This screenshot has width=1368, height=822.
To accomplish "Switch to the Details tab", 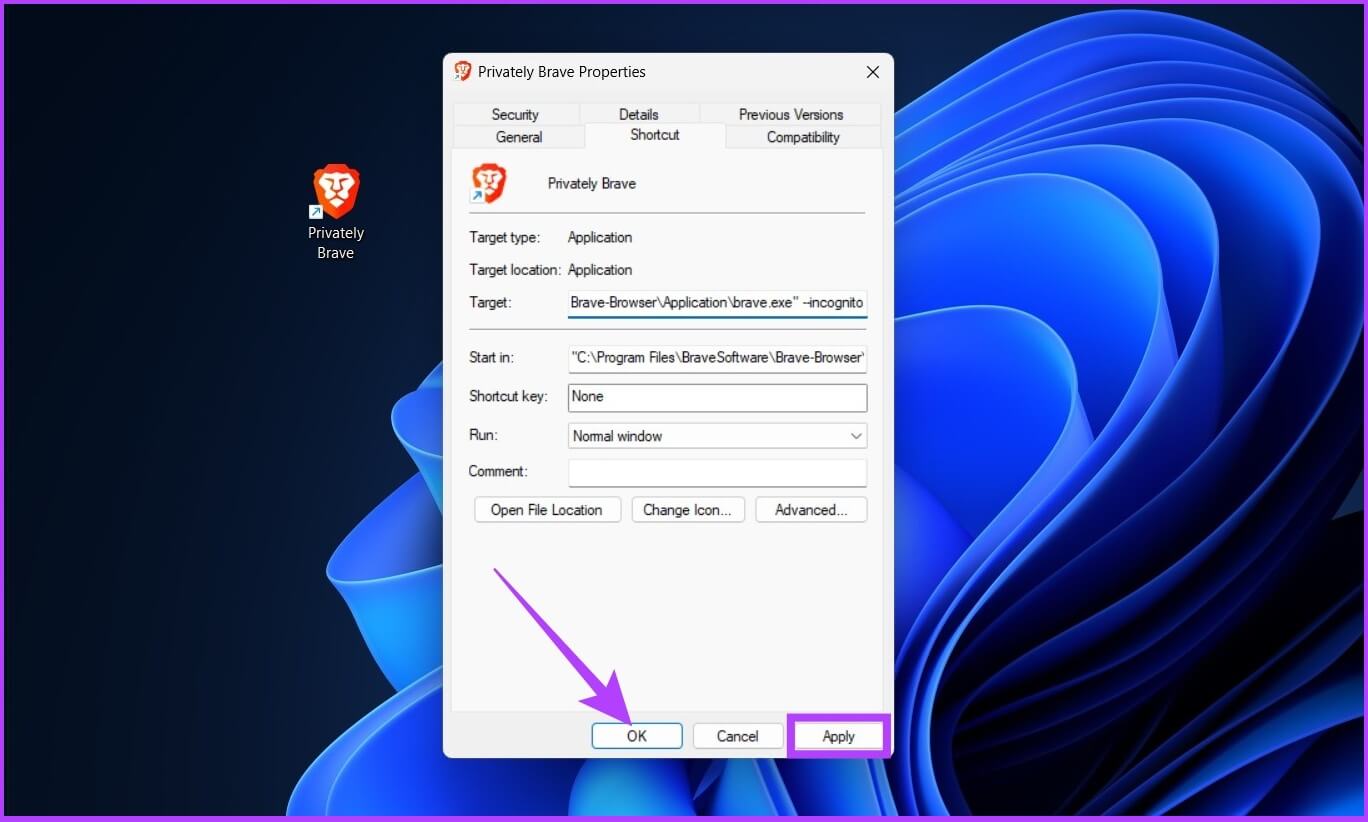I will pos(639,114).
